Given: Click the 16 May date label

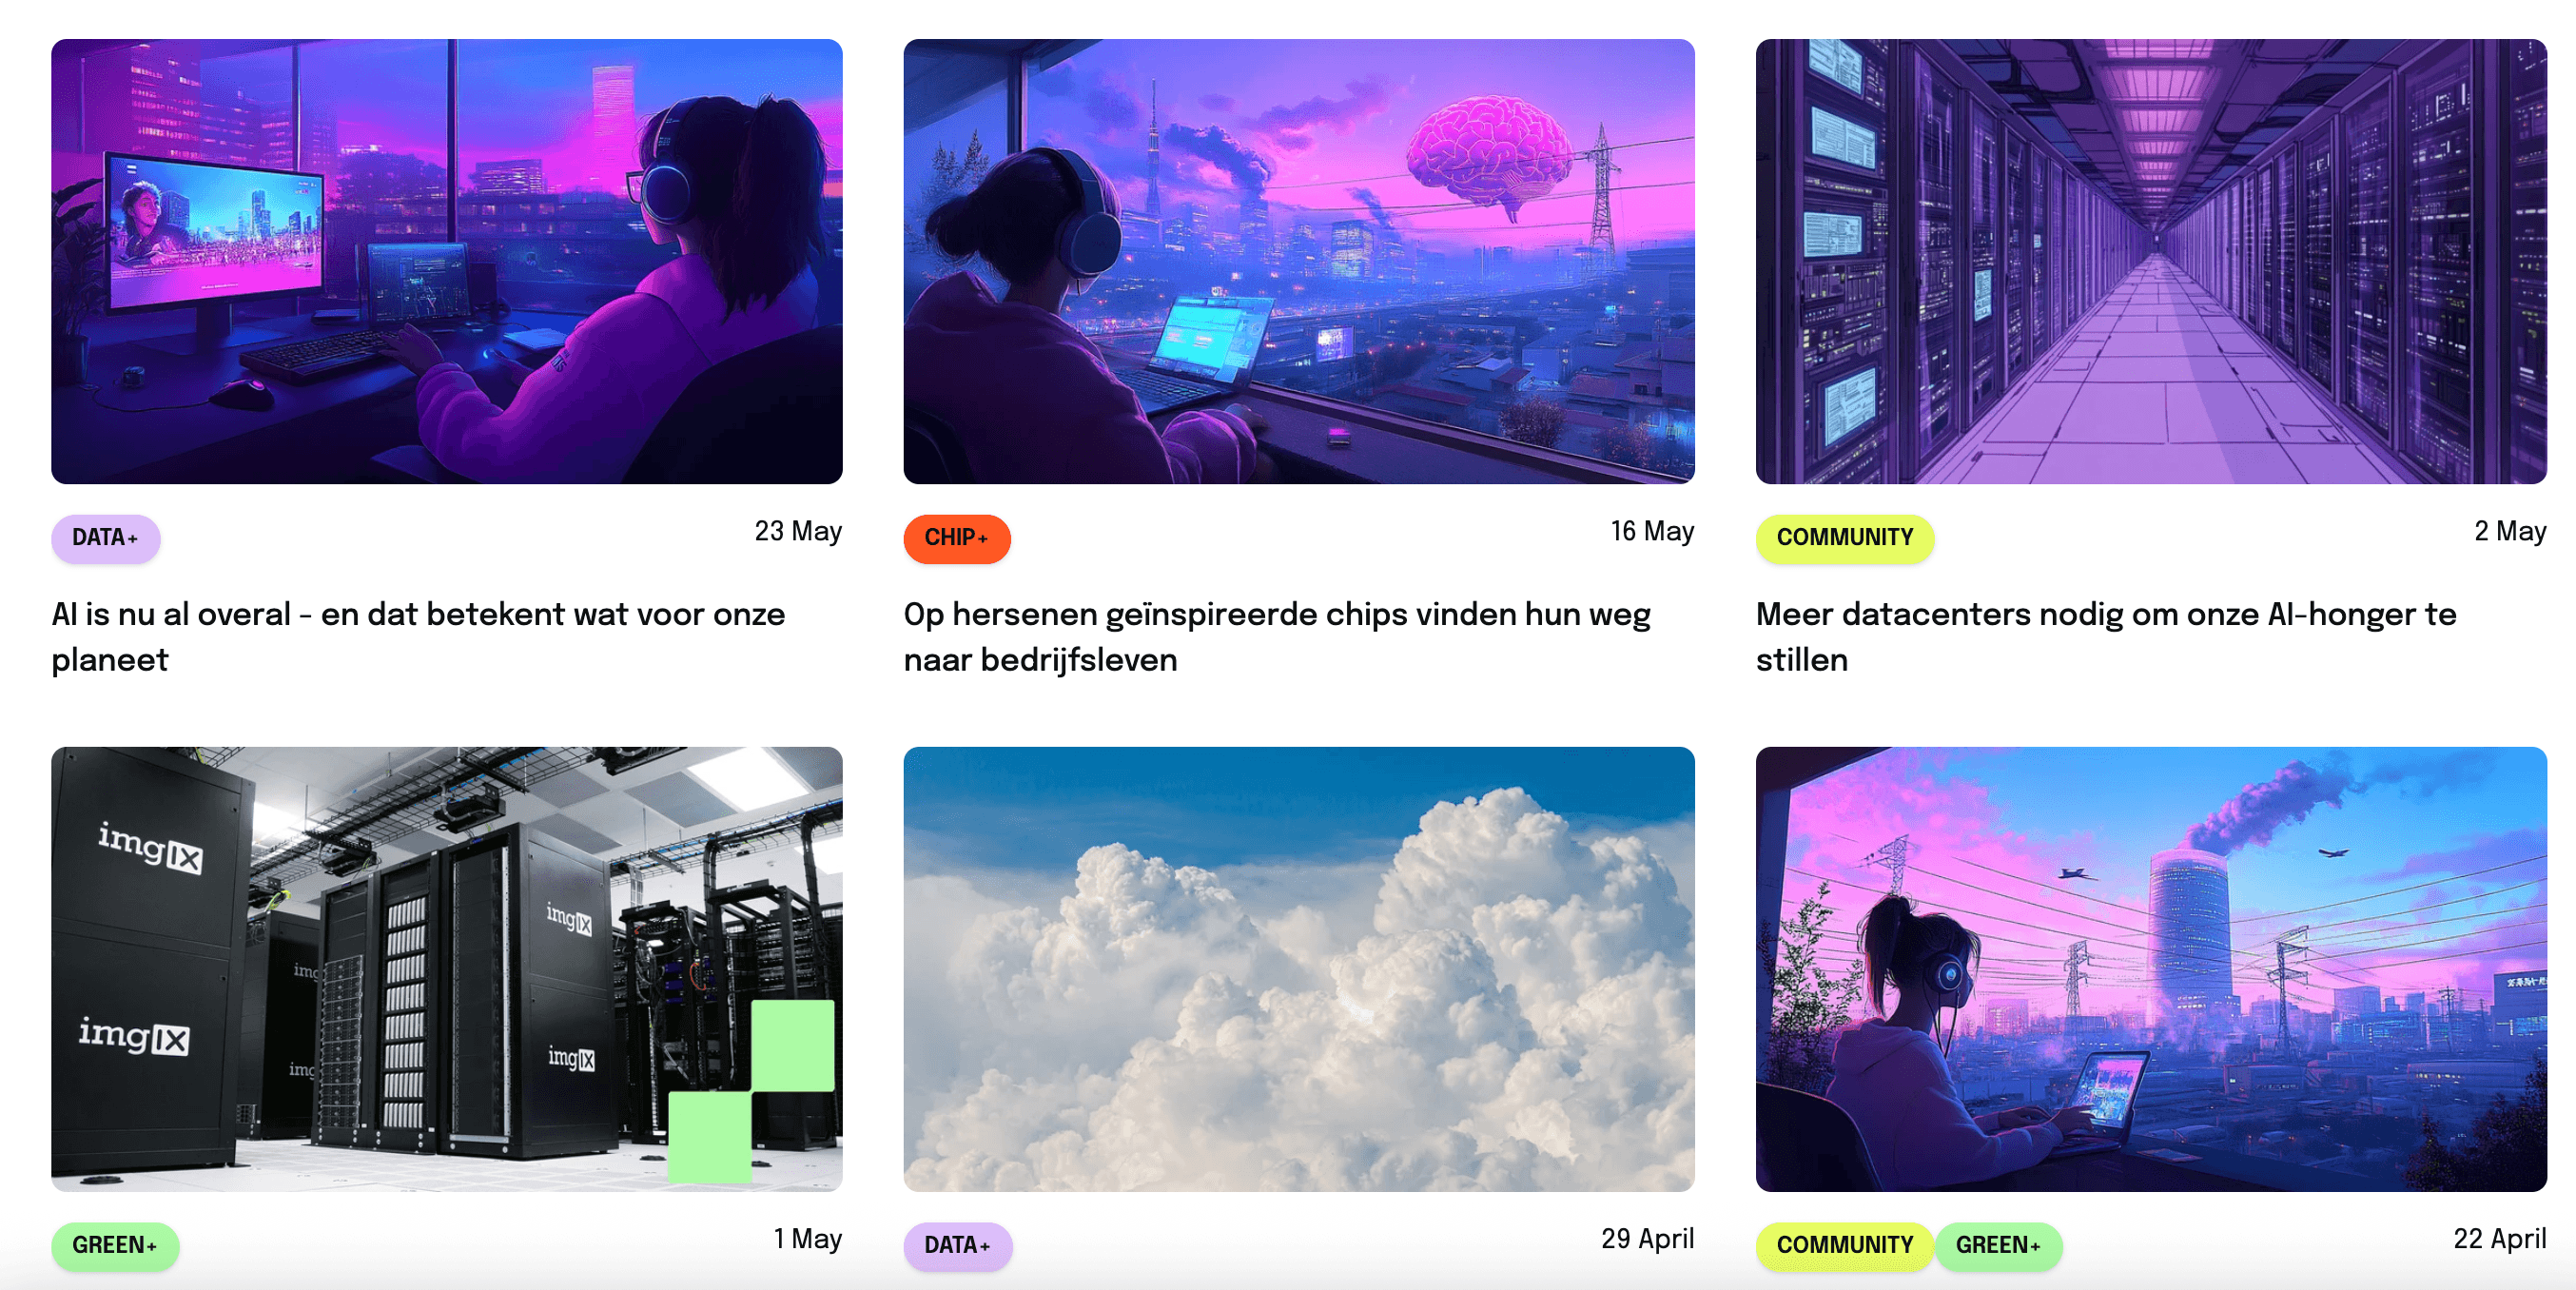Looking at the screenshot, I should 1652,531.
